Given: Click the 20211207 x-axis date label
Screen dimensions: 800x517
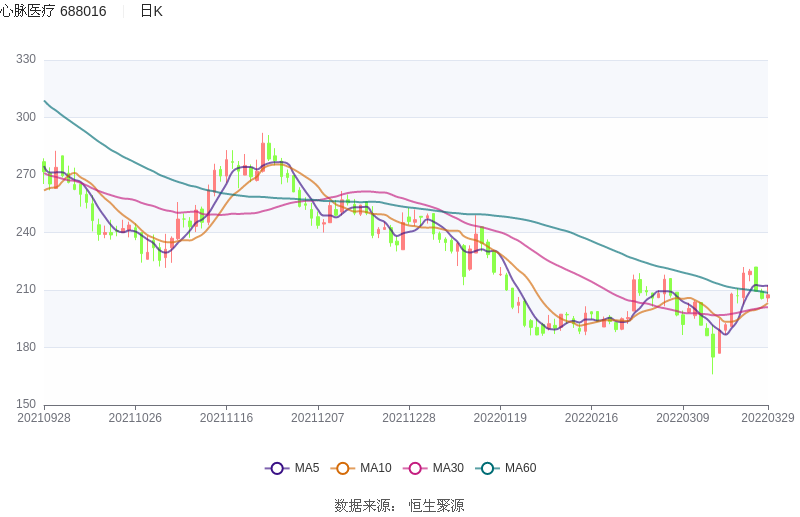Looking at the screenshot, I should tap(317, 418).
